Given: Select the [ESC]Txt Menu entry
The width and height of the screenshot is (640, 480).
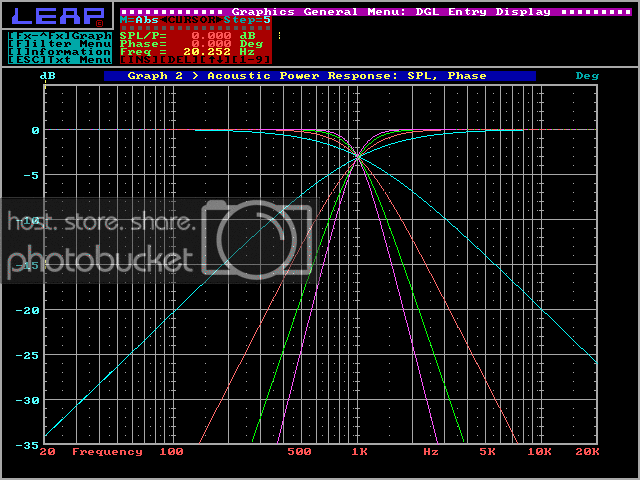Looking at the screenshot, I should click(60, 60).
